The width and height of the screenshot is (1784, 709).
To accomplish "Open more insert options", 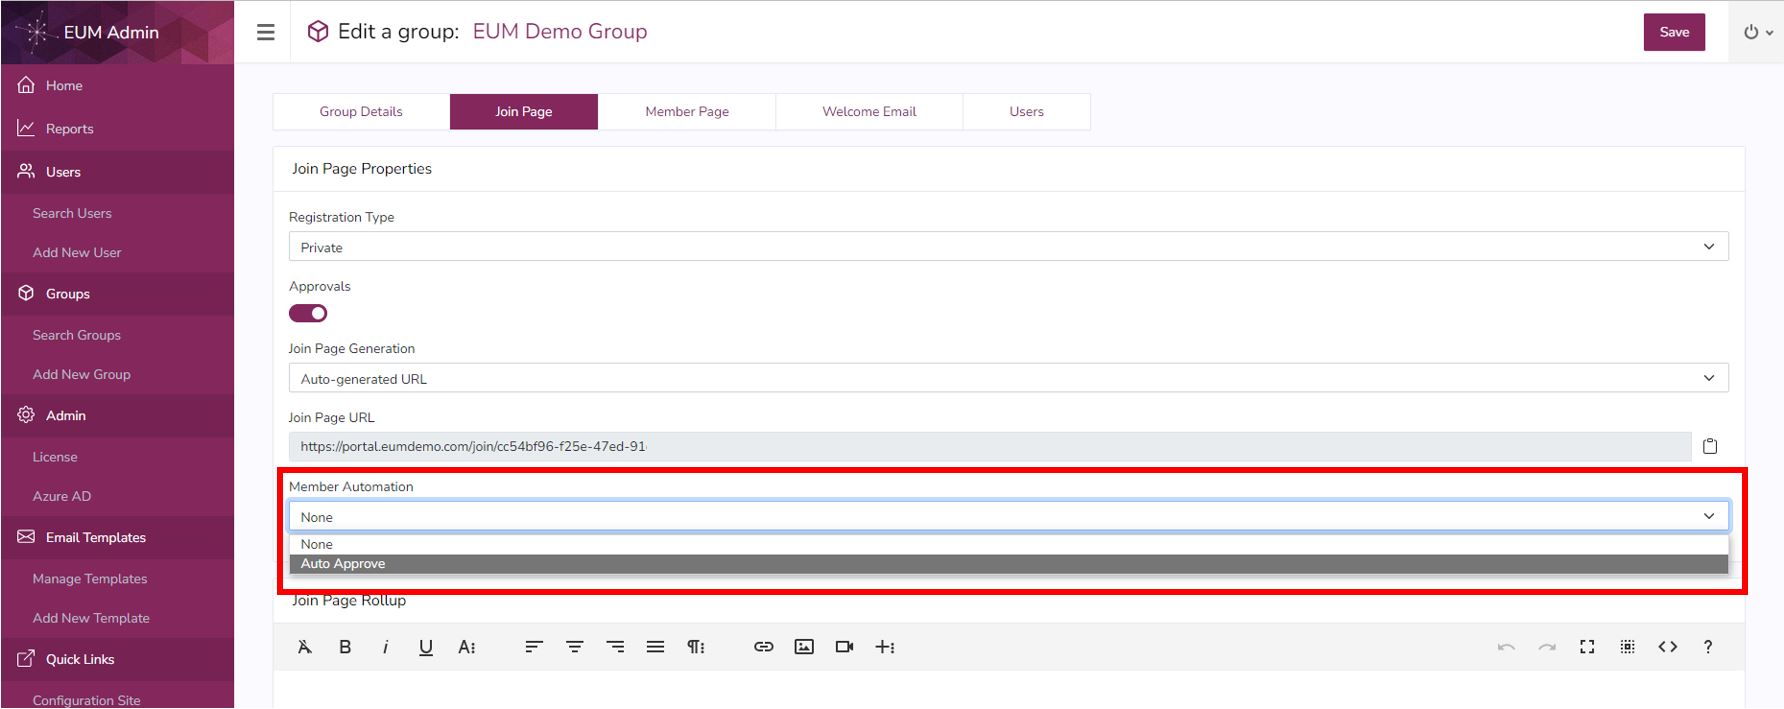I will coord(885,647).
